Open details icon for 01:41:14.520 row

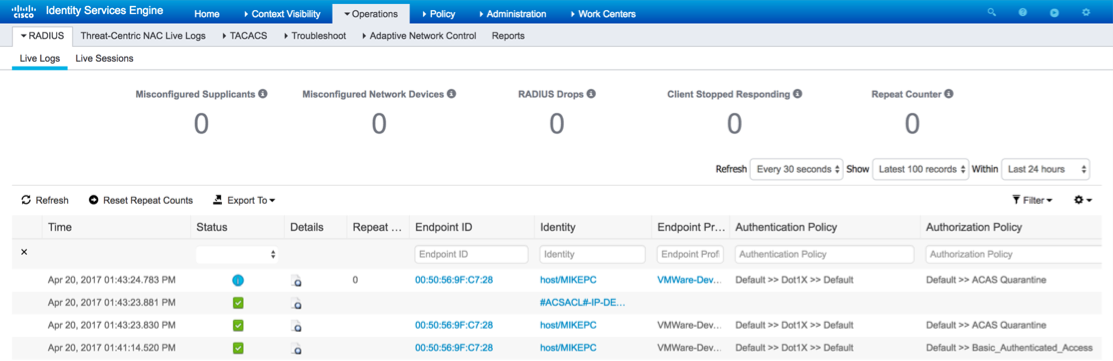point(296,349)
